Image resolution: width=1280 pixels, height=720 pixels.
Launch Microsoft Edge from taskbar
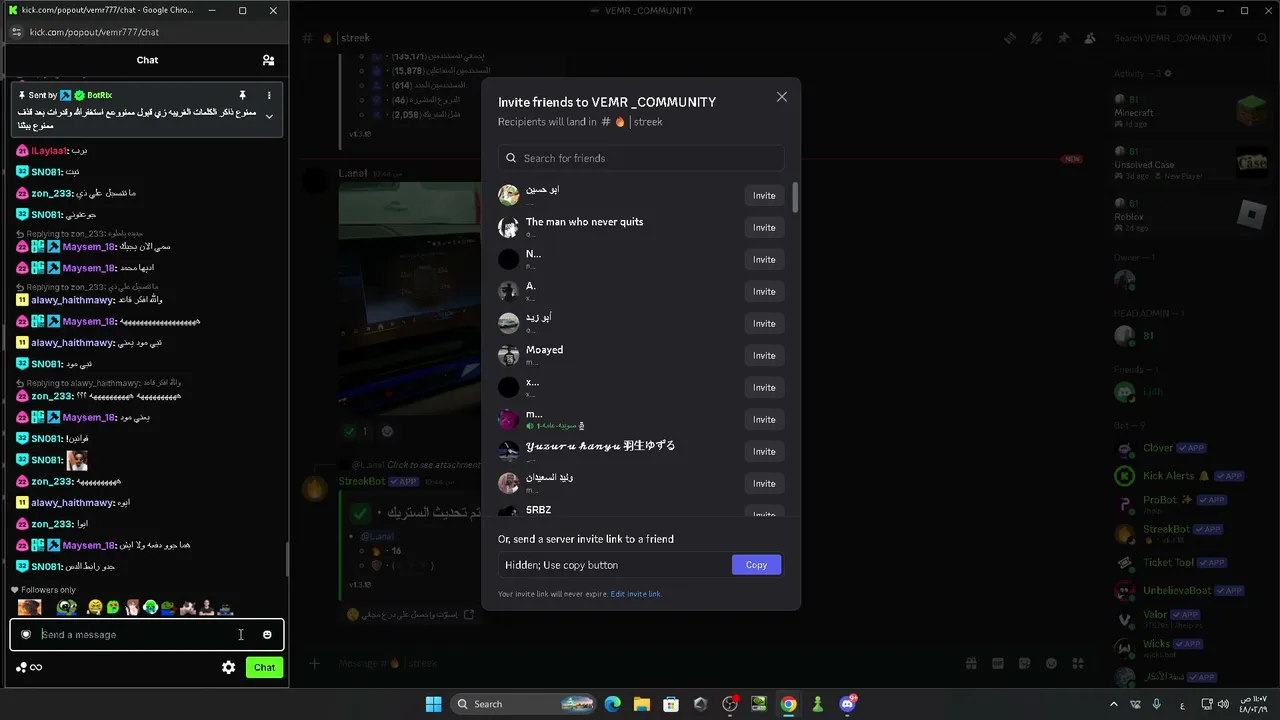[x=612, y=704]
